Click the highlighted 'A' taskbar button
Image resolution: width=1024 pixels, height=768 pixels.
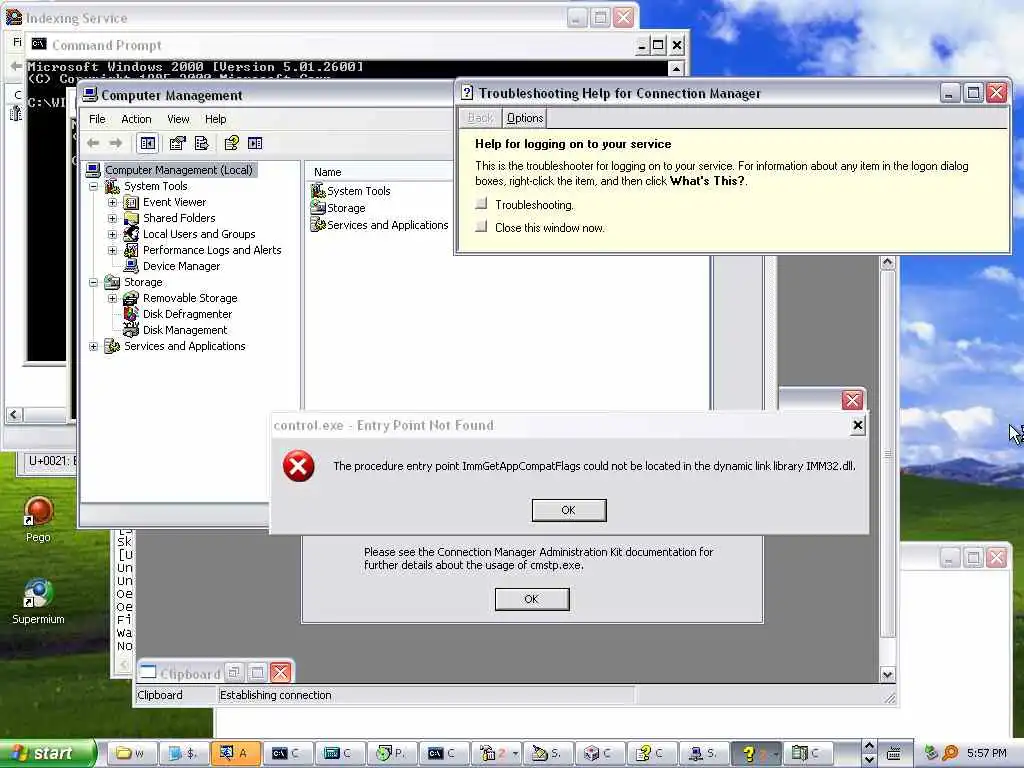coord(236,754)
